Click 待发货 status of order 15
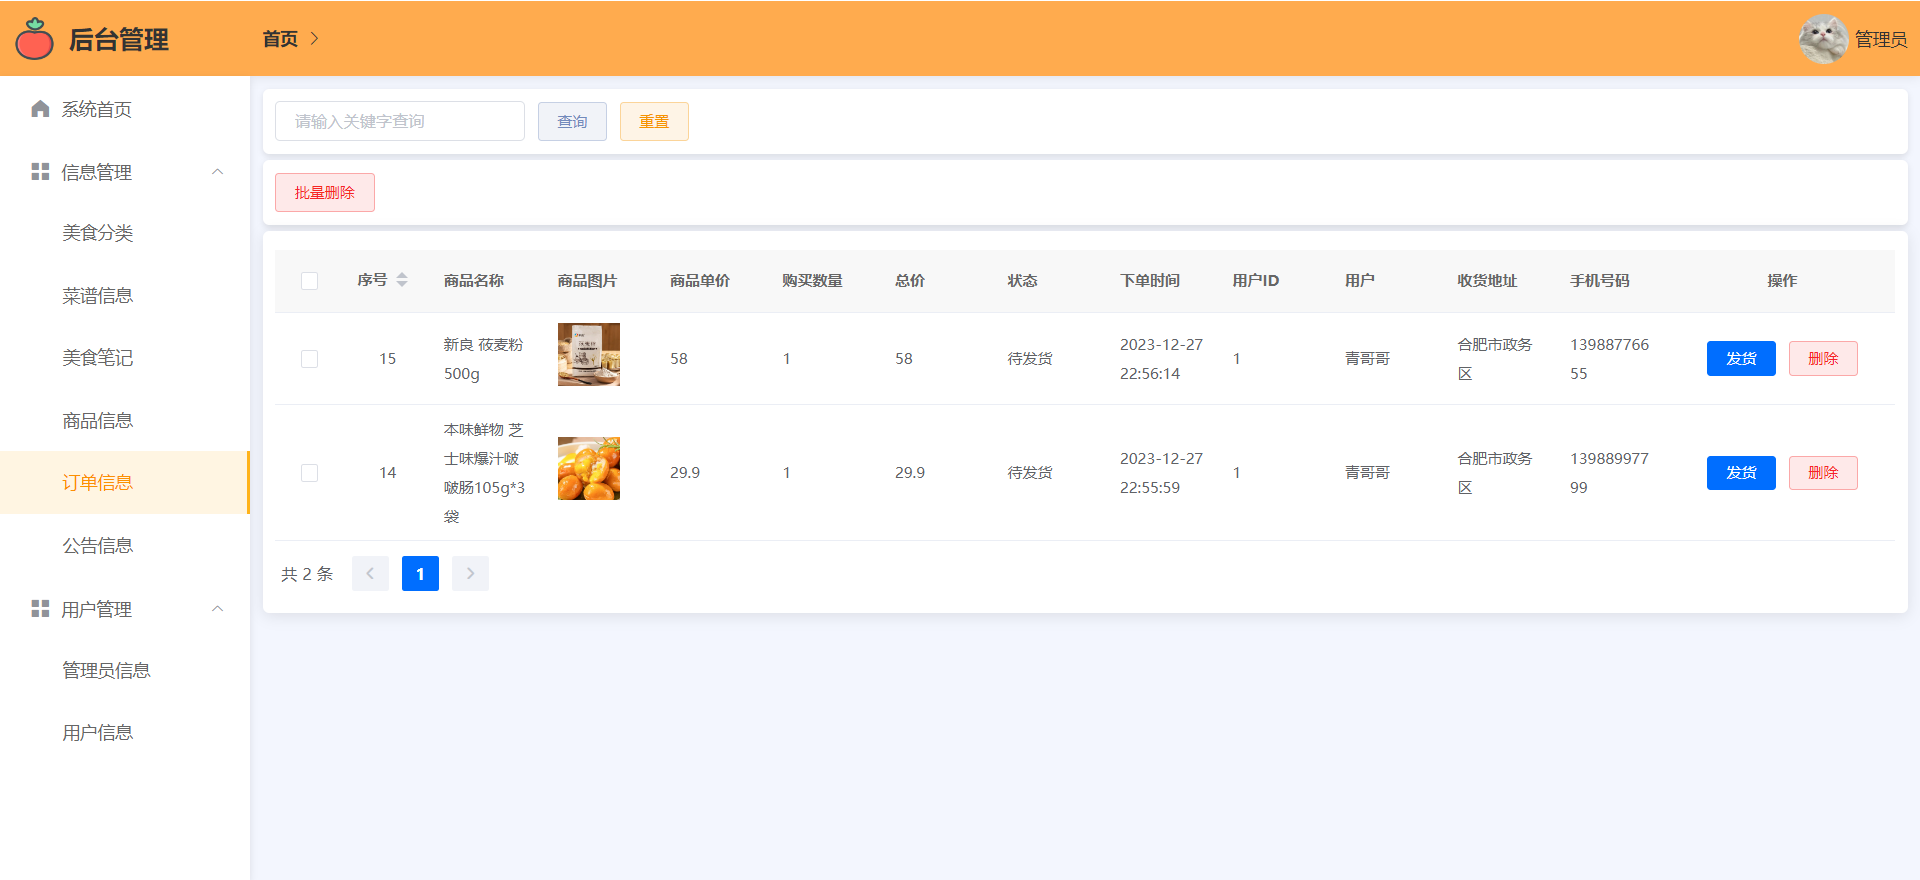The width and height of the screenshot is (1920, 880). 1030,359
